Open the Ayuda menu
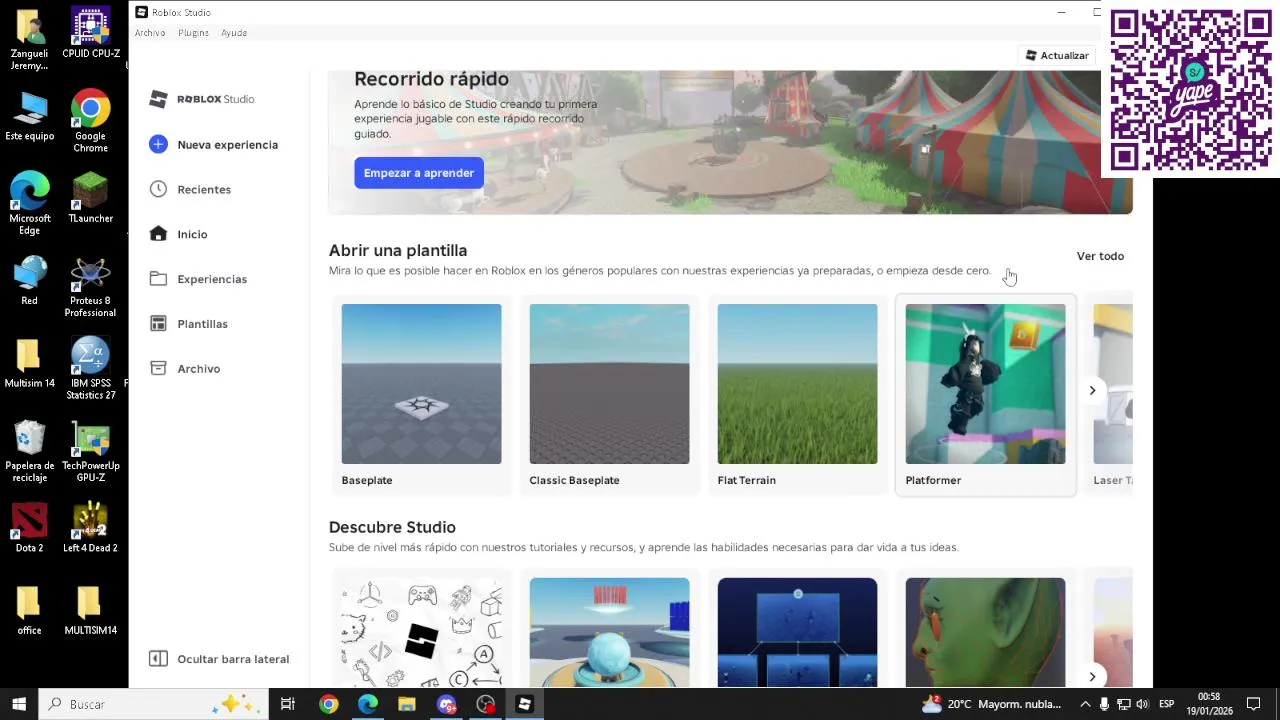 coord(234,33)
